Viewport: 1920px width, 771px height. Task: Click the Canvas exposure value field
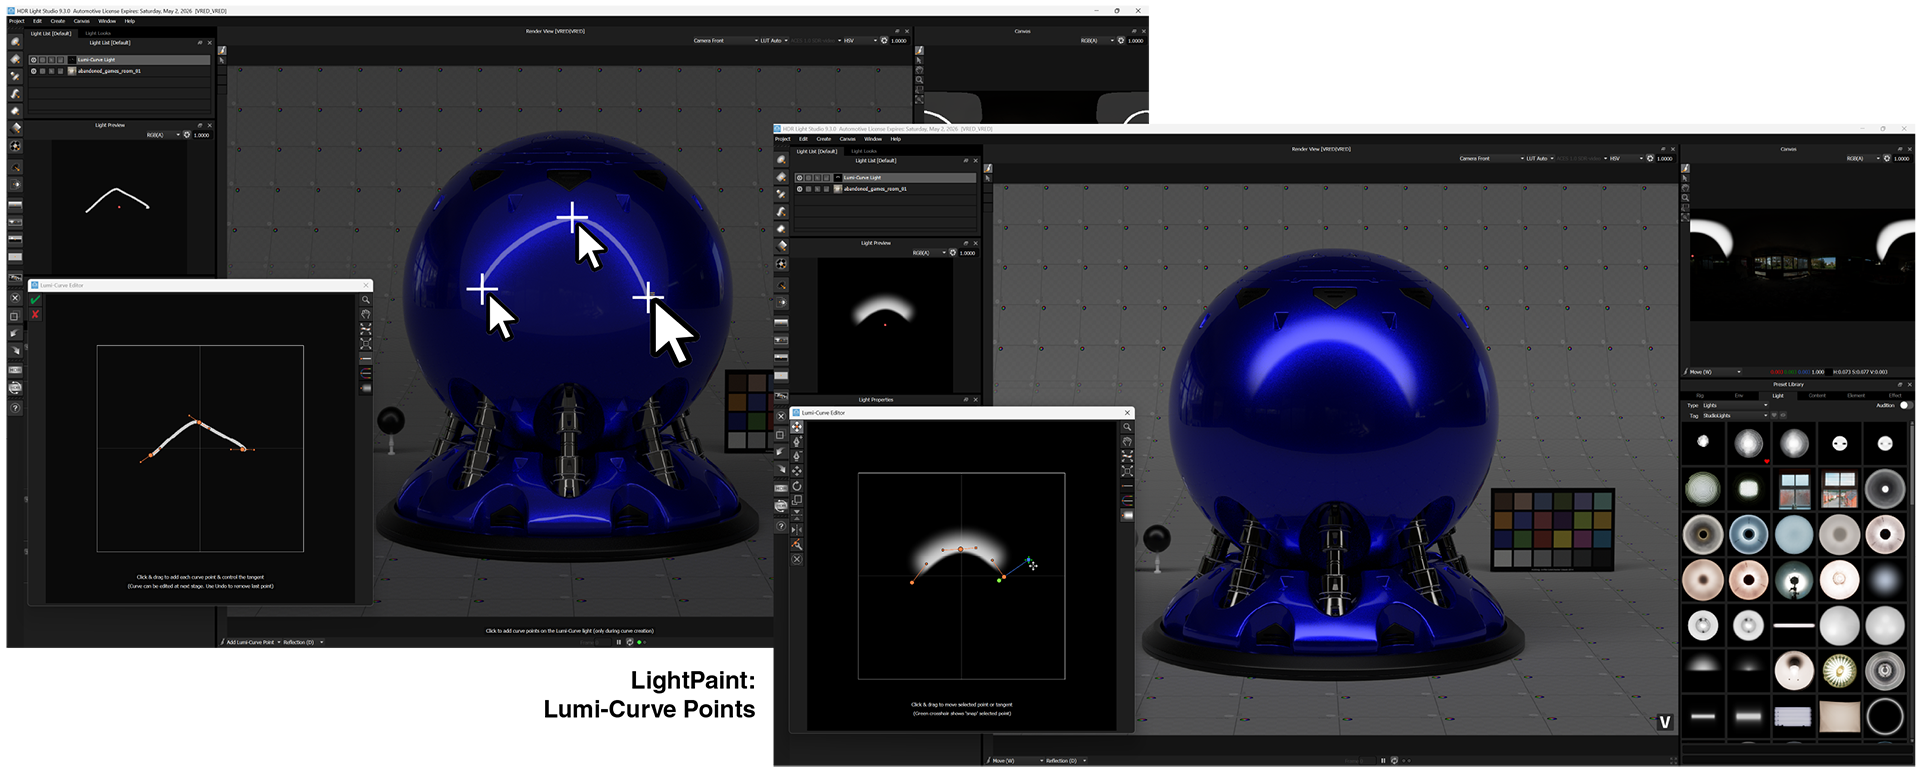(x=1902, y=159)
